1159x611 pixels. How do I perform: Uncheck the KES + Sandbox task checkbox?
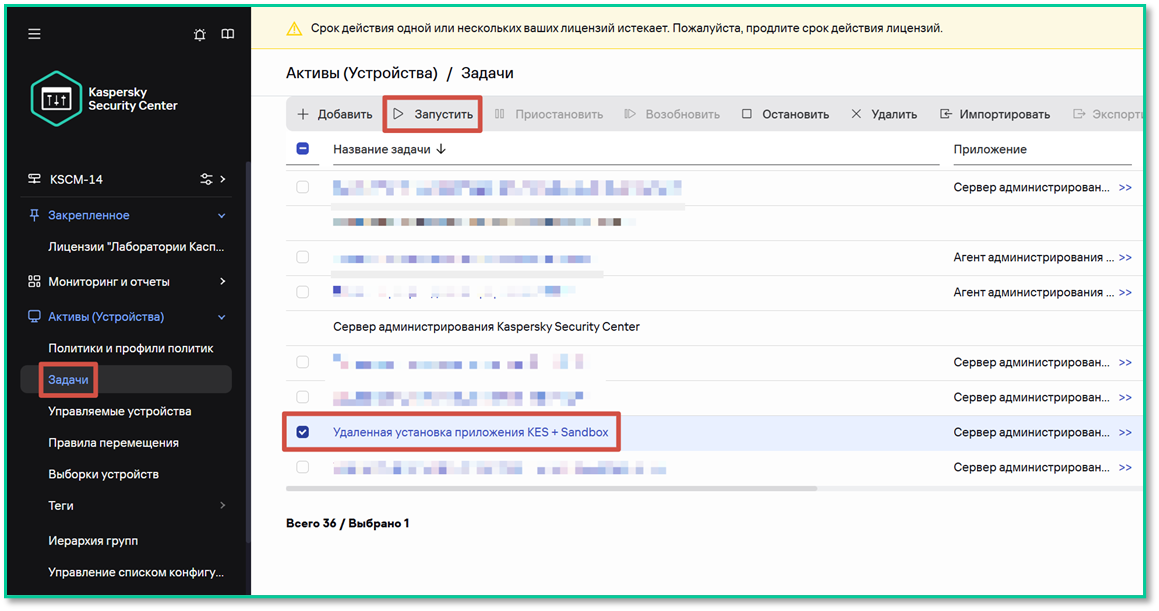click(302, 431)
